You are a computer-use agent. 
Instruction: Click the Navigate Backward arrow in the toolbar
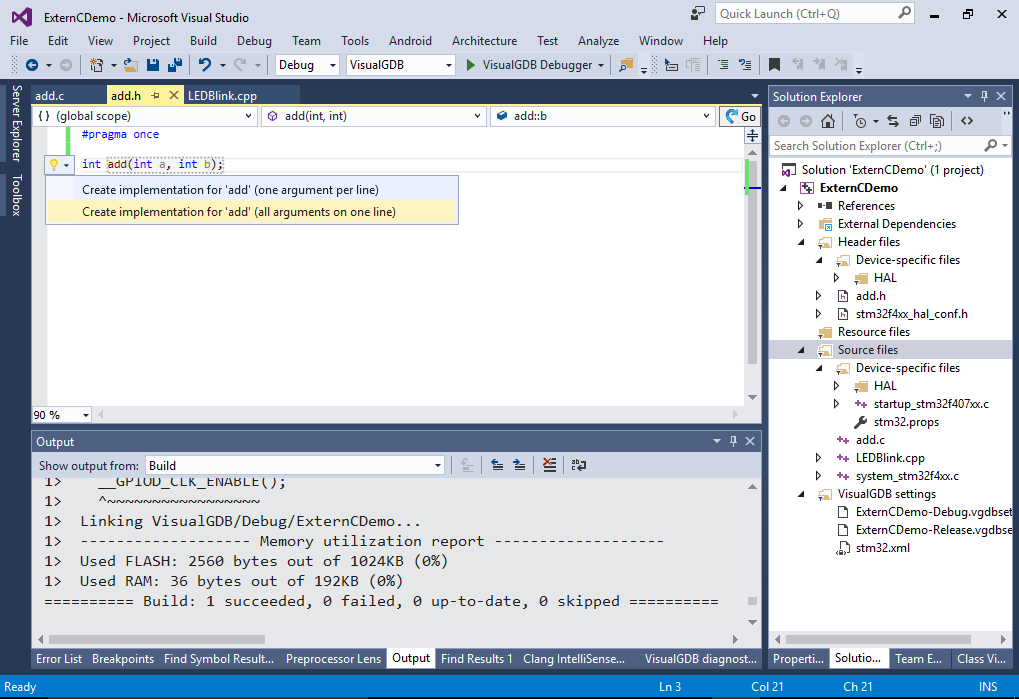[x=31, y=65]
